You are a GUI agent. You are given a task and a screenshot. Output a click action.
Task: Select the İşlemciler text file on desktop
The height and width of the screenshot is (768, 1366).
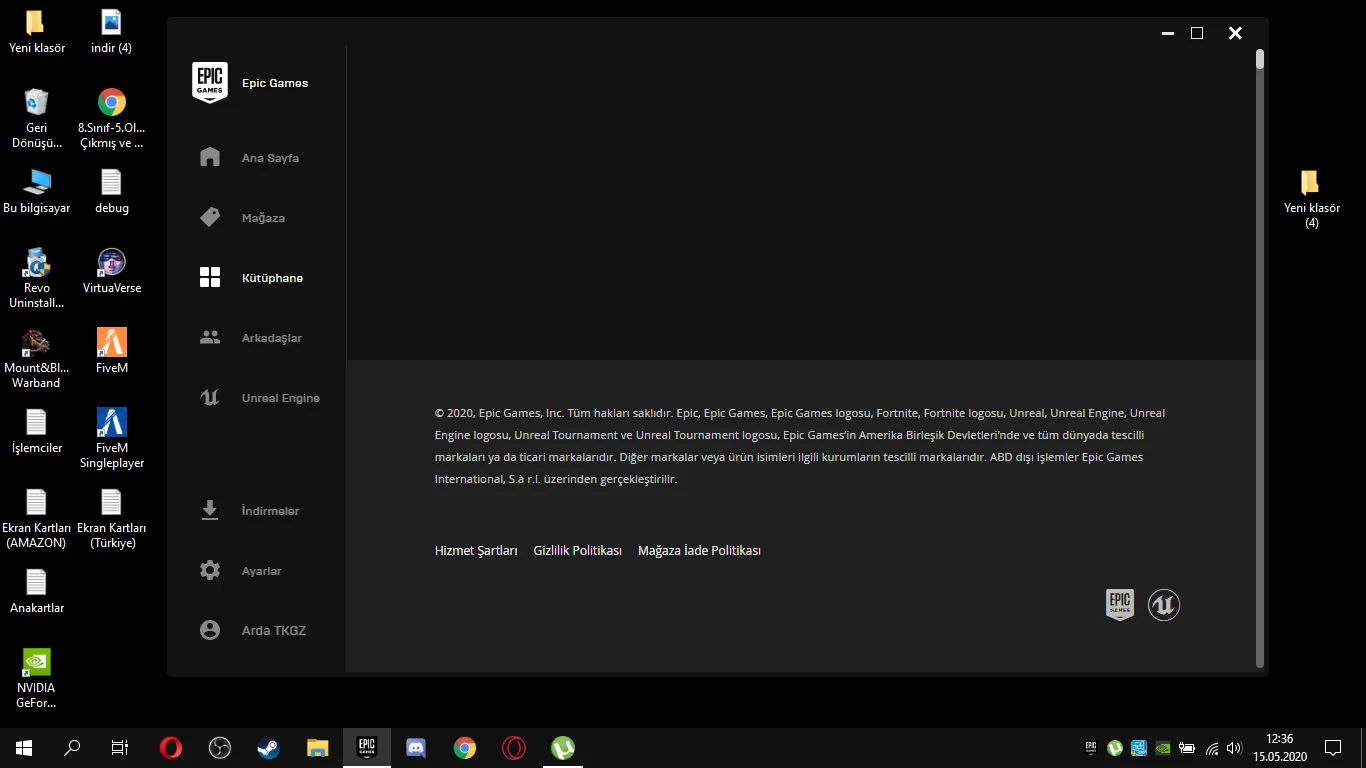pyautogui.click(x=36, y=432)
